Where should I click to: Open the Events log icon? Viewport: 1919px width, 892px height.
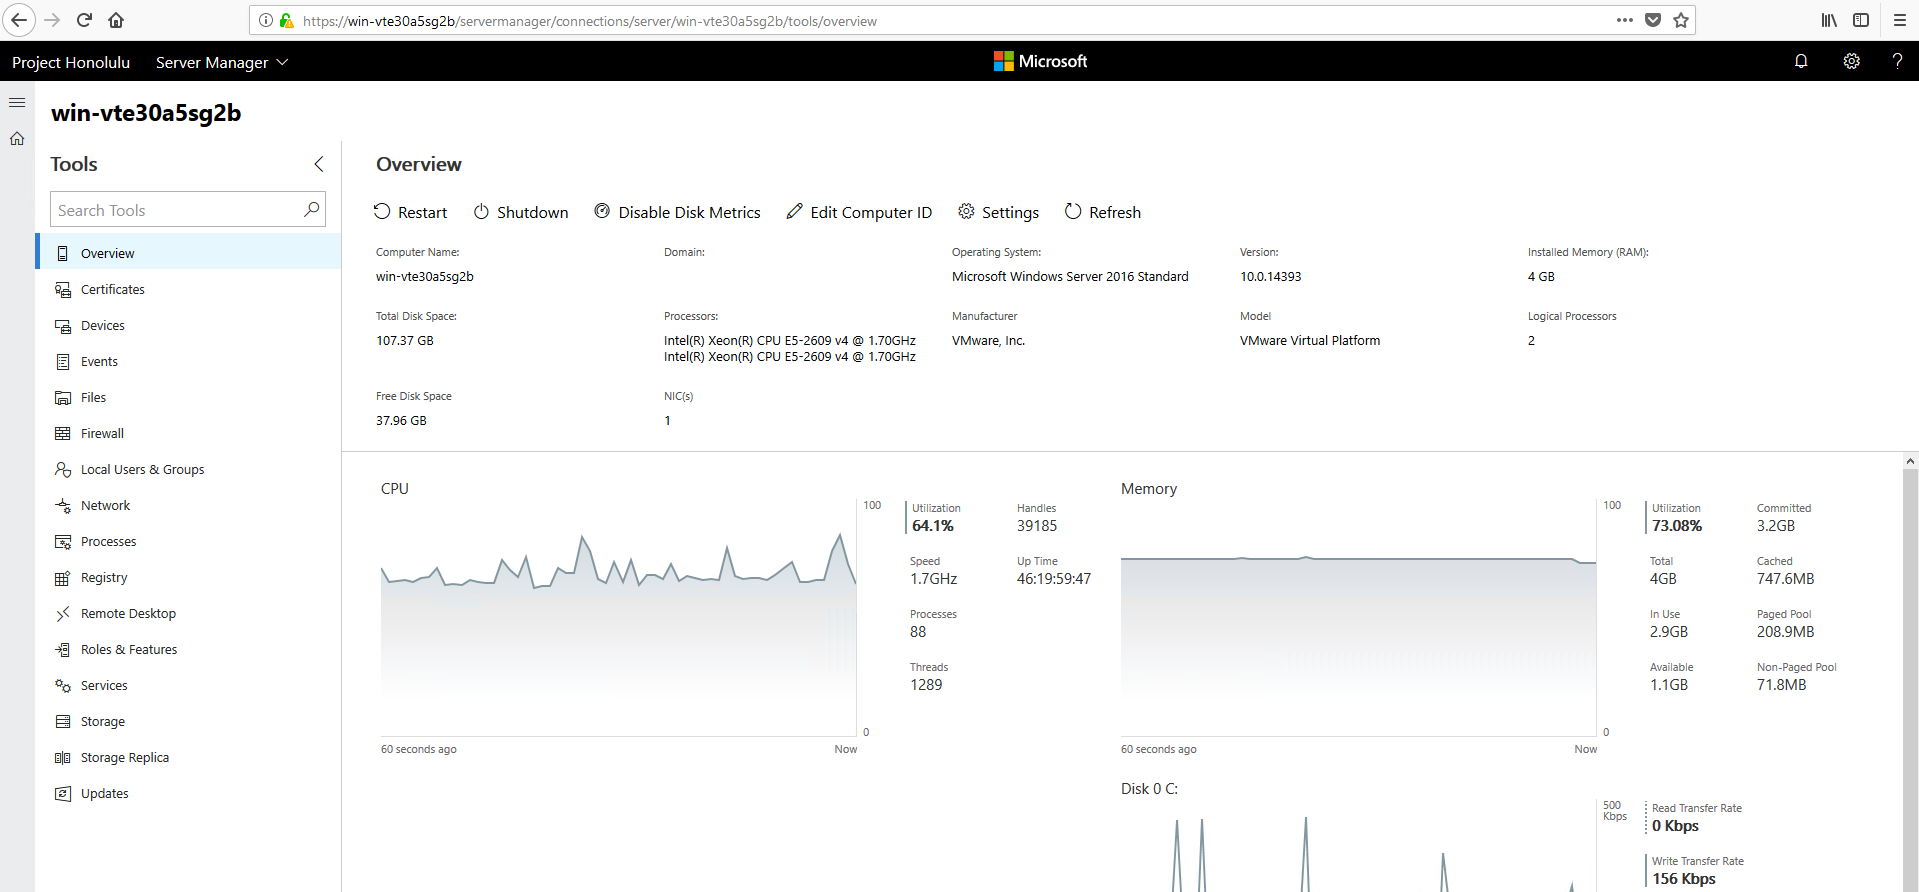pos(63,361)
